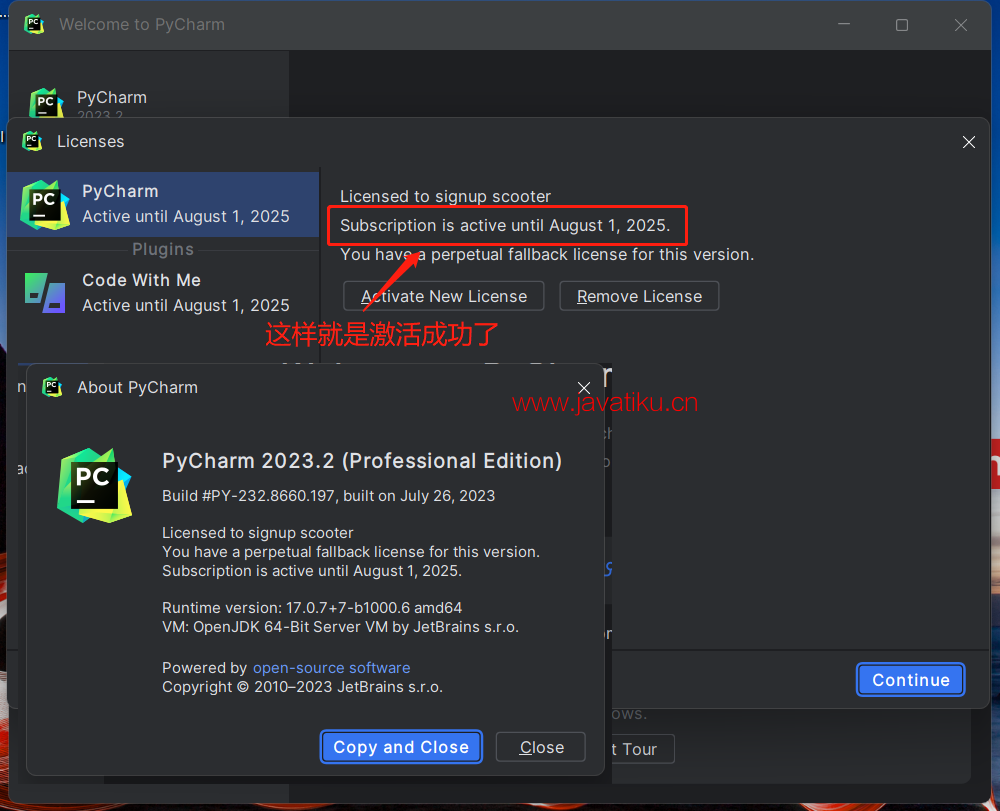Viewport: 1000px width, 811px height.
Task: Select PyCharm license entry in list
Action: (163, 204)
